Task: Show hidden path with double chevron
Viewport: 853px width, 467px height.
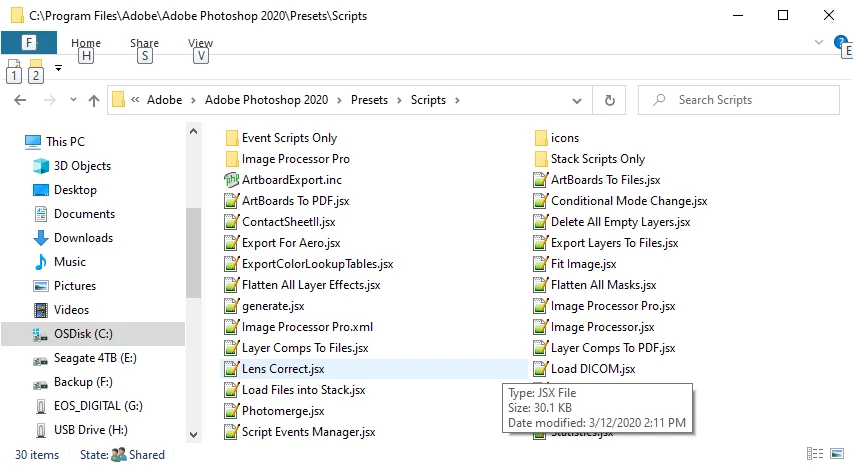Action: [x=135, y=100]
